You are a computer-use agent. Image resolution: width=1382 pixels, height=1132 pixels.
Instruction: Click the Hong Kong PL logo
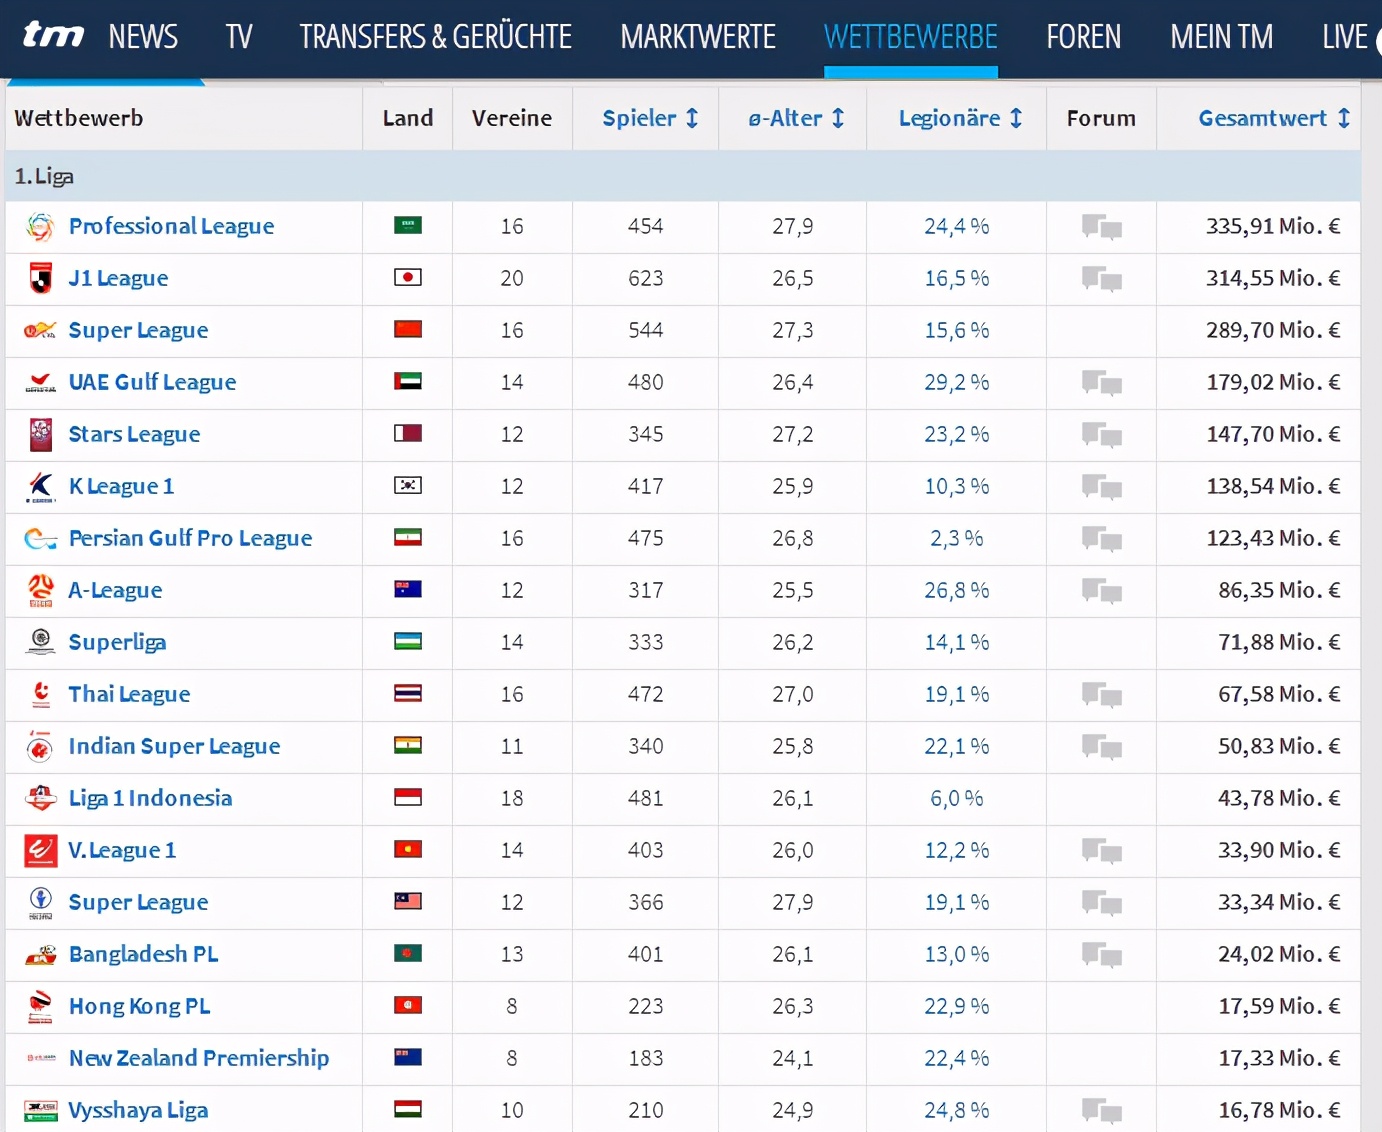click(40, 1006)
